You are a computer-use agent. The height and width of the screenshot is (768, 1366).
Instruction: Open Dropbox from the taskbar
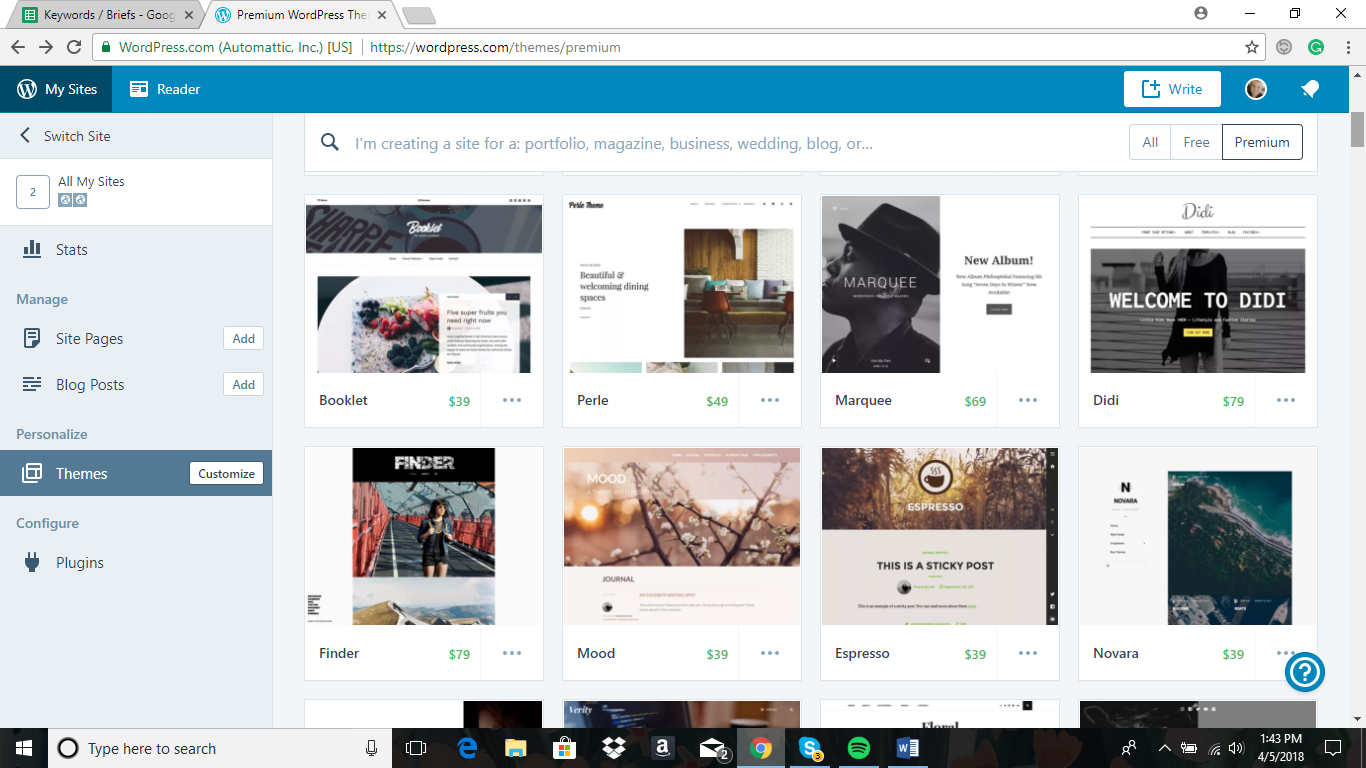point(614,748)
